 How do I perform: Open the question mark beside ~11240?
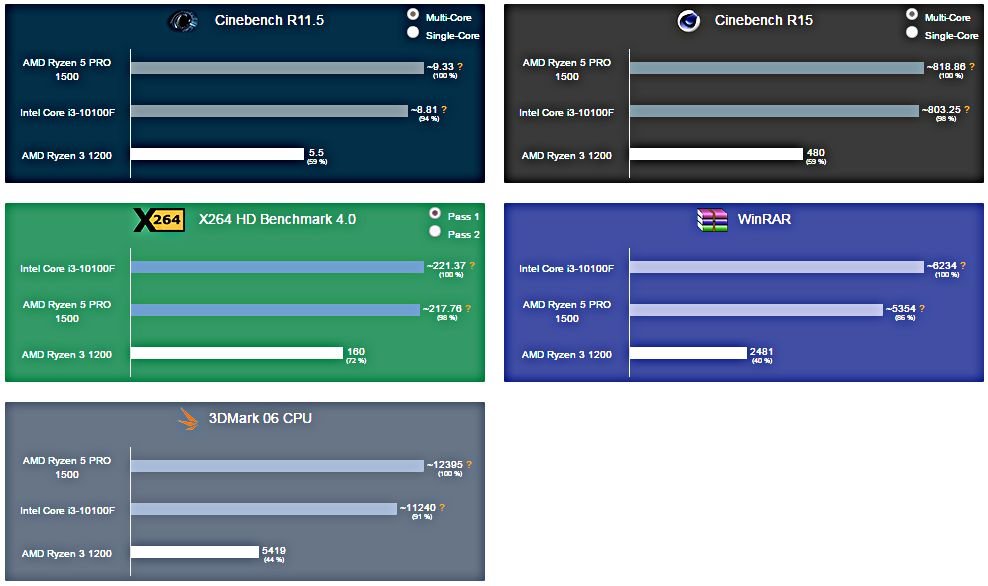[442, 507]
